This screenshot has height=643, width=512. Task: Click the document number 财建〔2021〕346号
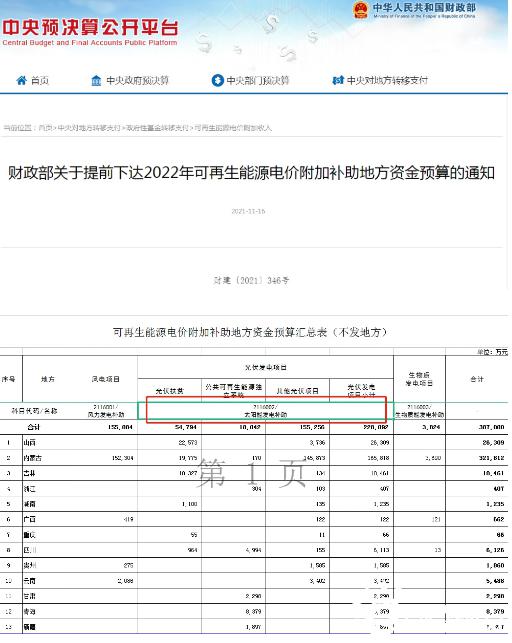(x=251, y=280)
